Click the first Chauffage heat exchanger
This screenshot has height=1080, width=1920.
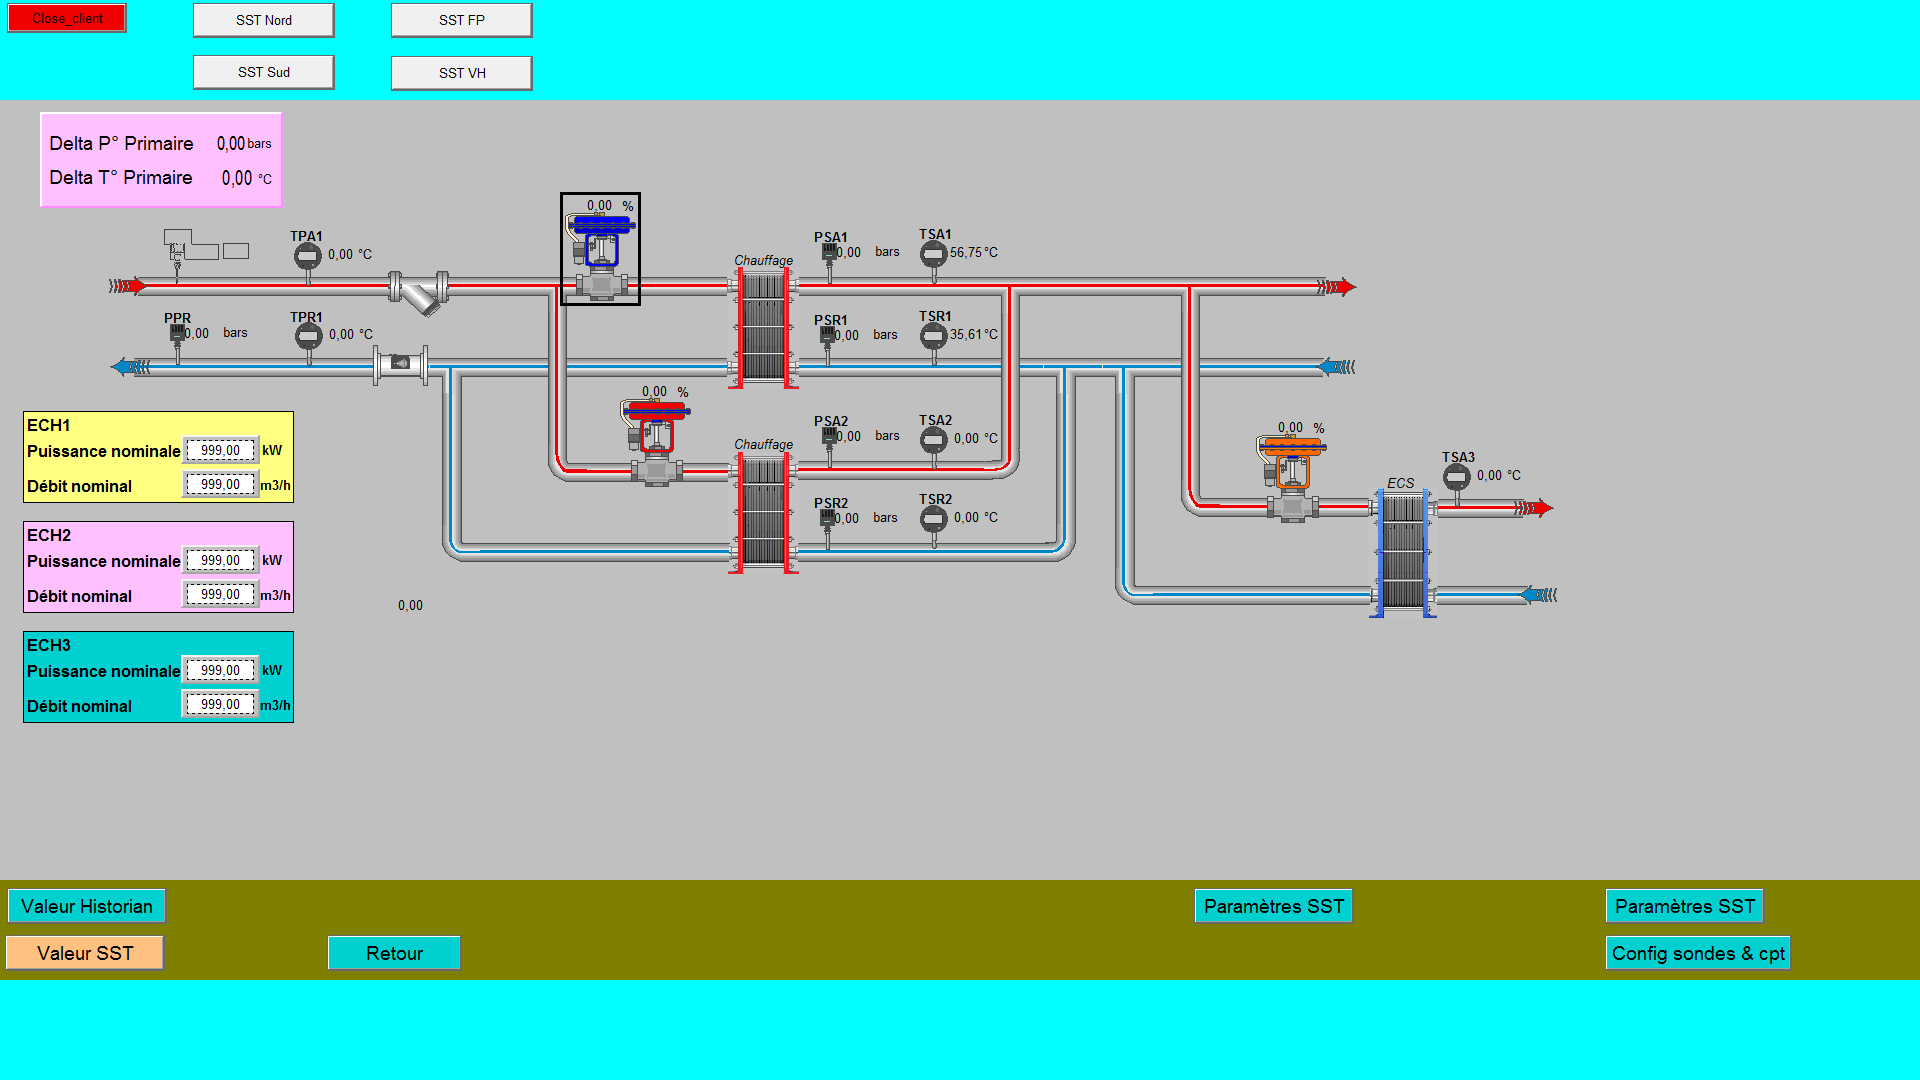pos(763,328)
